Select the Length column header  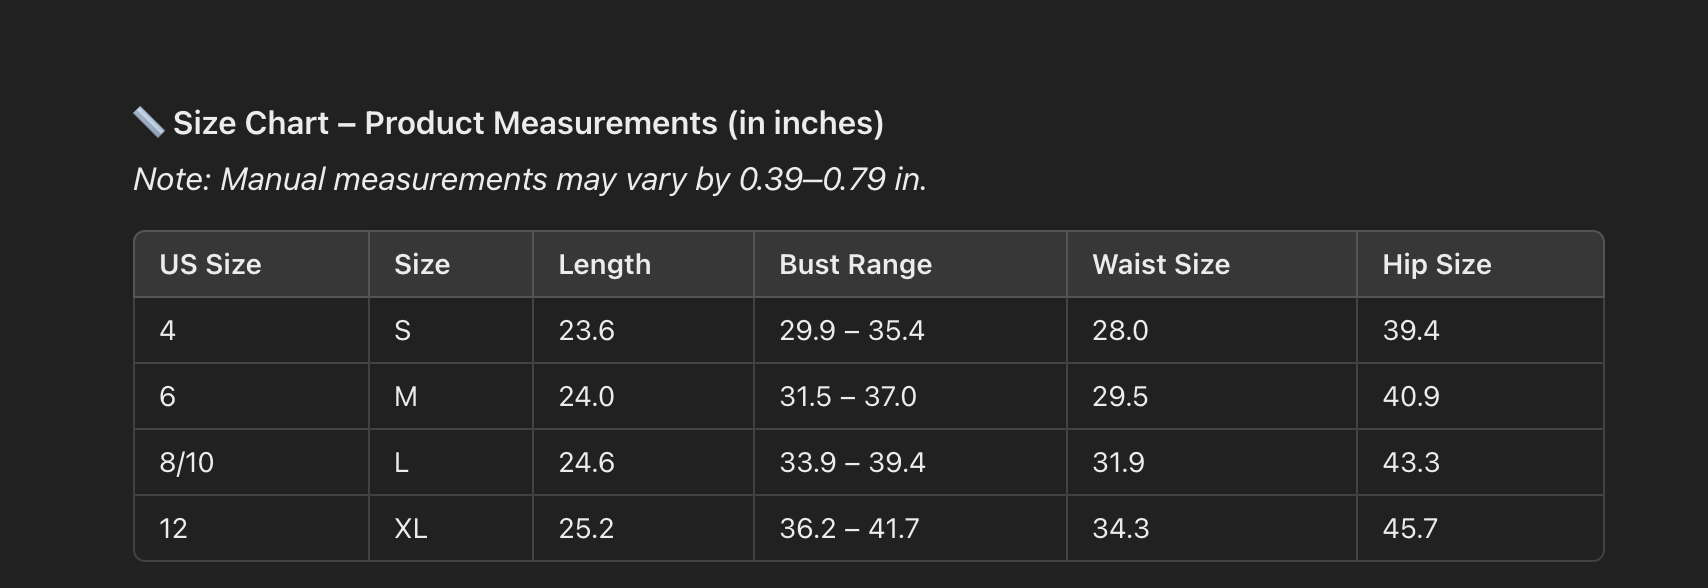(643, 264)
